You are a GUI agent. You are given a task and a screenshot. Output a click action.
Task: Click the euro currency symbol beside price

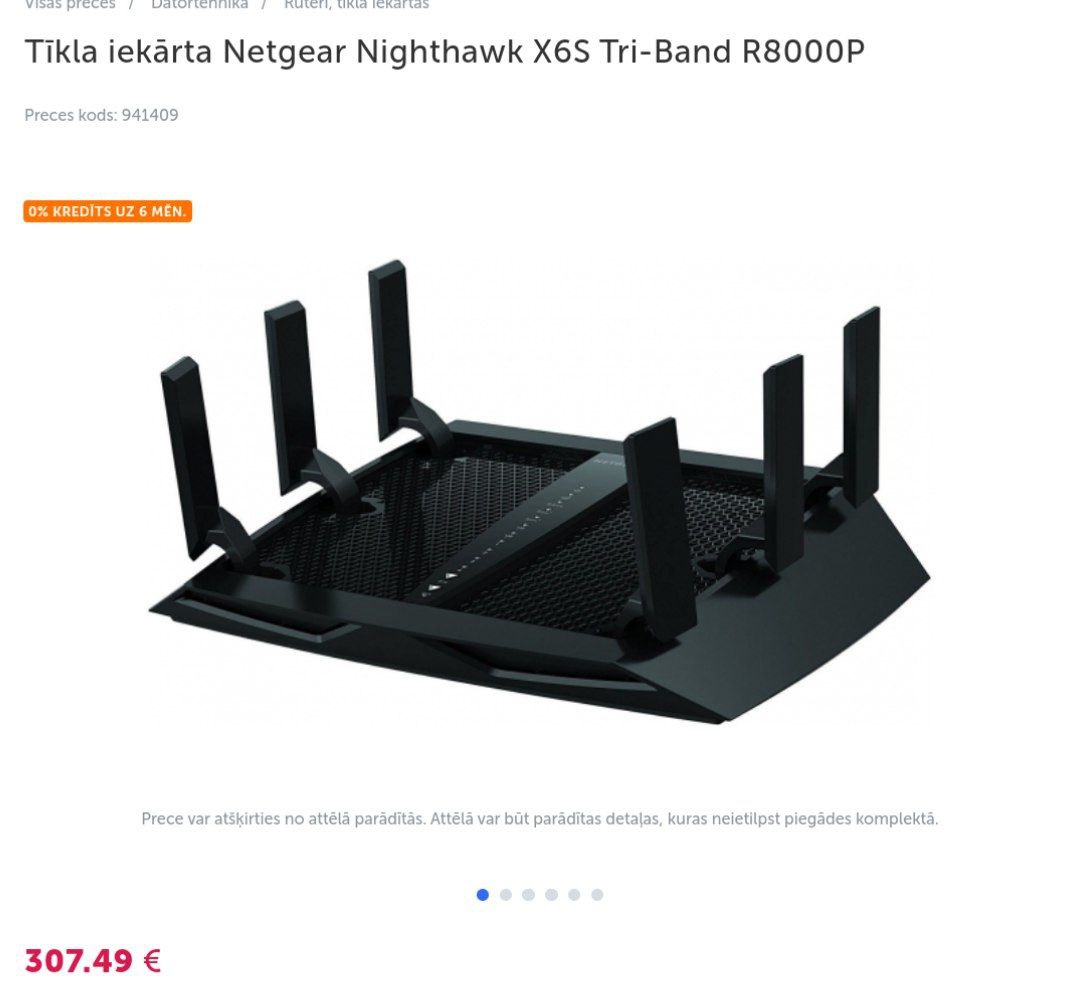[152, 960]
